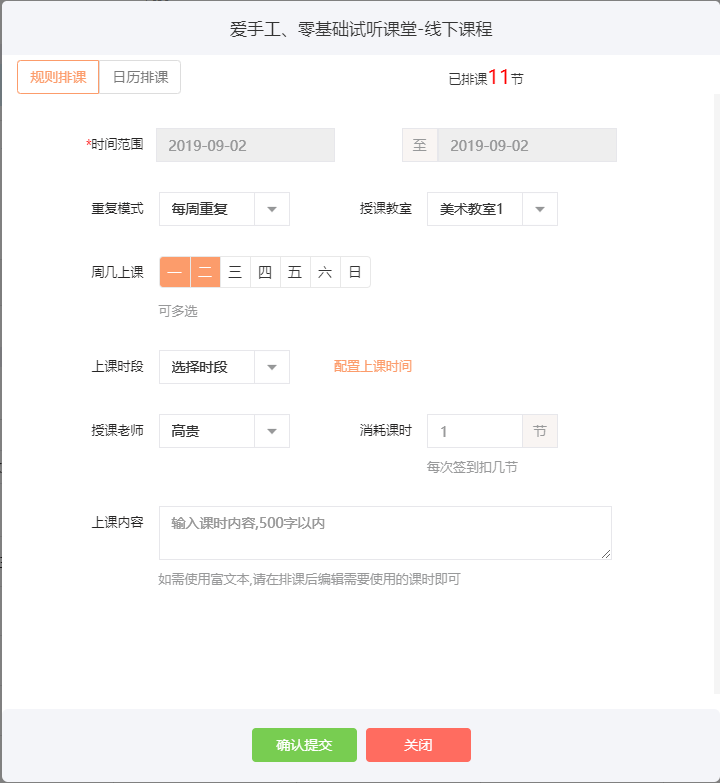Click the 确认提交 button
Image resolution: width=720 pixels, height=783 pixels.
point(304,745)
